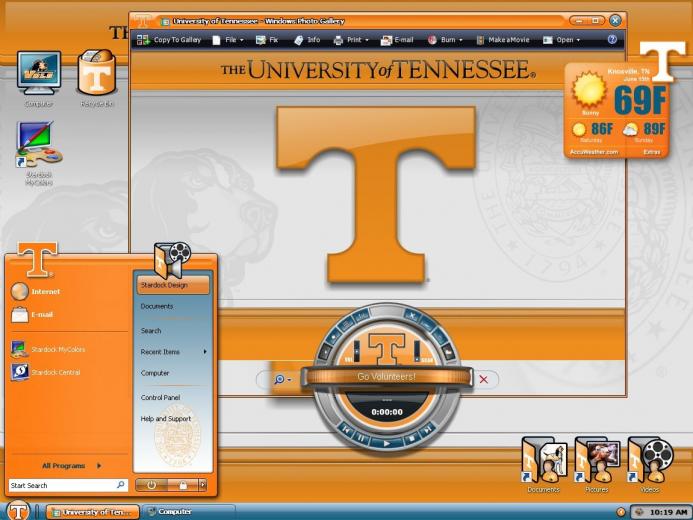Screen dimensions: 693x520
Task: Click the taskbar clock showing 10:19 AM
Action: [x=668, y=512]
